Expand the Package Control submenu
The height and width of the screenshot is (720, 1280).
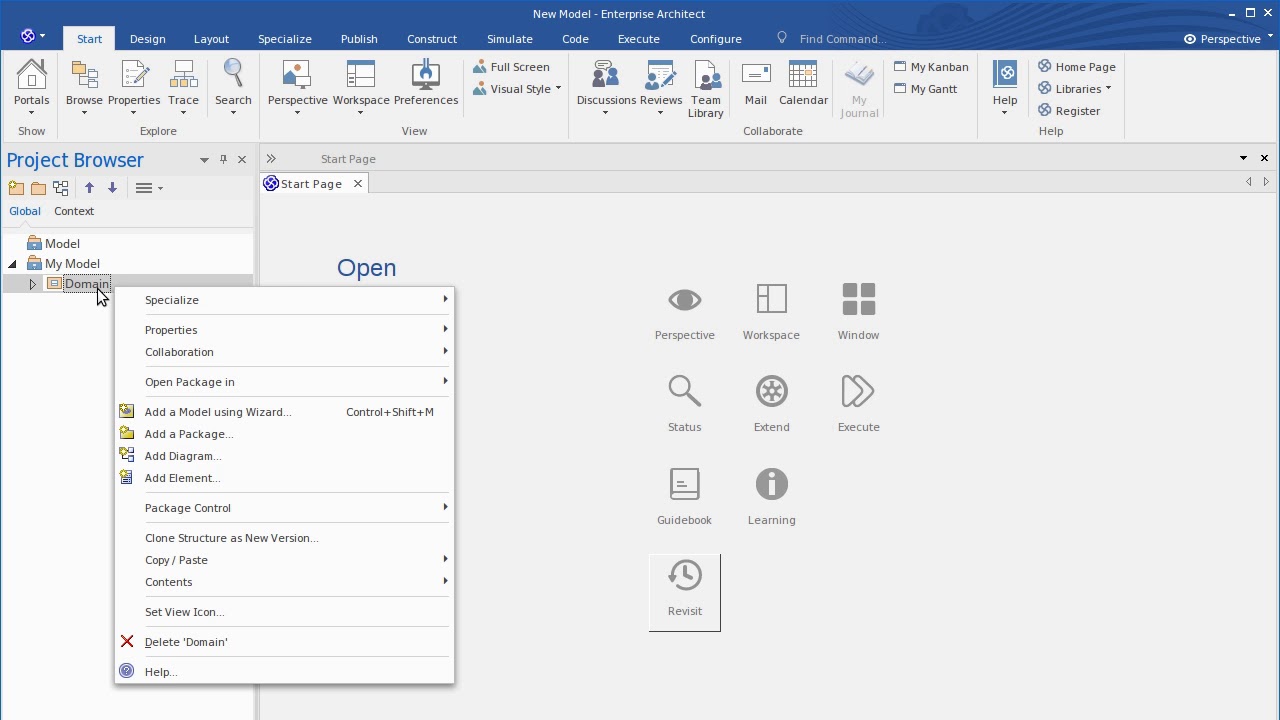284,508
